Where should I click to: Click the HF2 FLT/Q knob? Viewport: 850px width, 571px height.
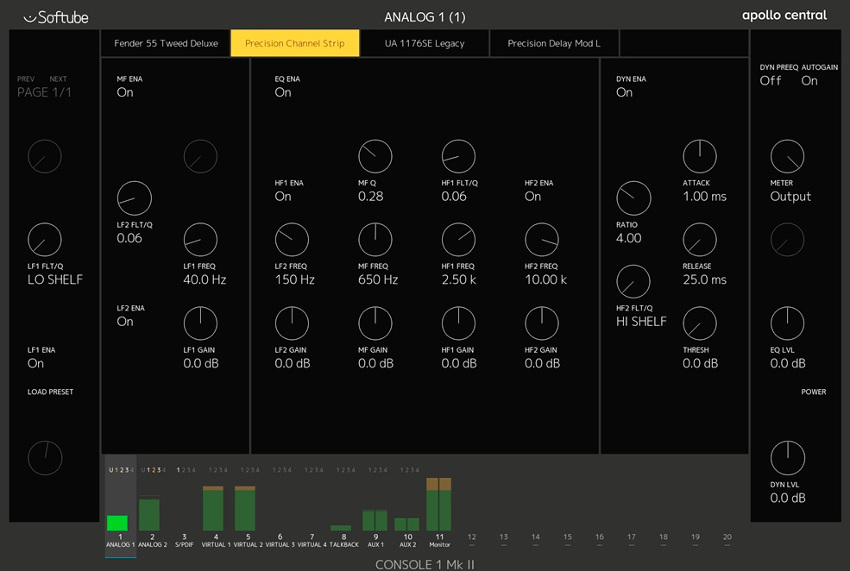633,281
